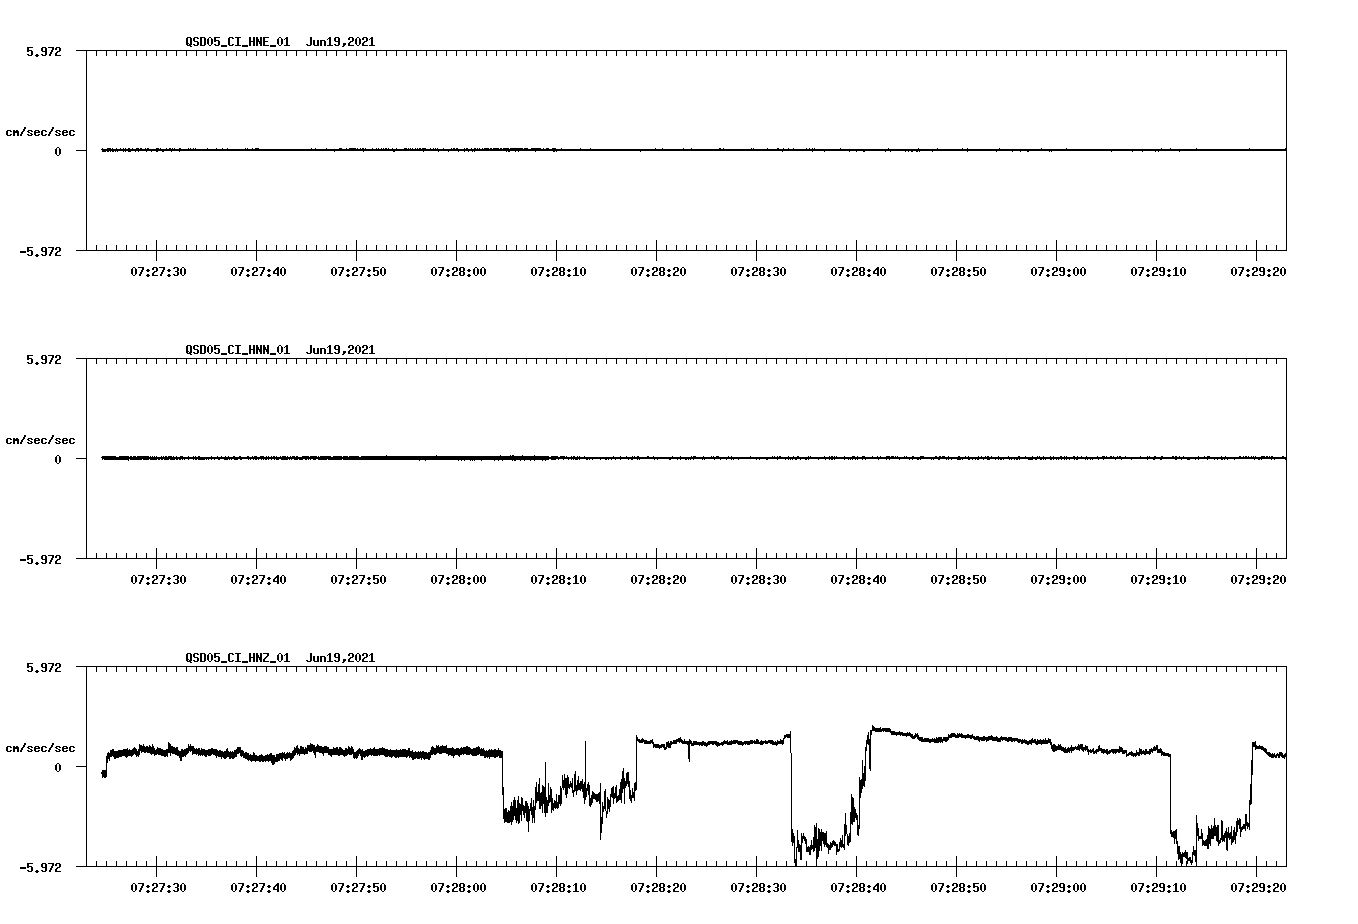Screen dimensions: 1358x924
Task: Click the zero axis label on HNE plot
Action: click(x=58, y=151)
